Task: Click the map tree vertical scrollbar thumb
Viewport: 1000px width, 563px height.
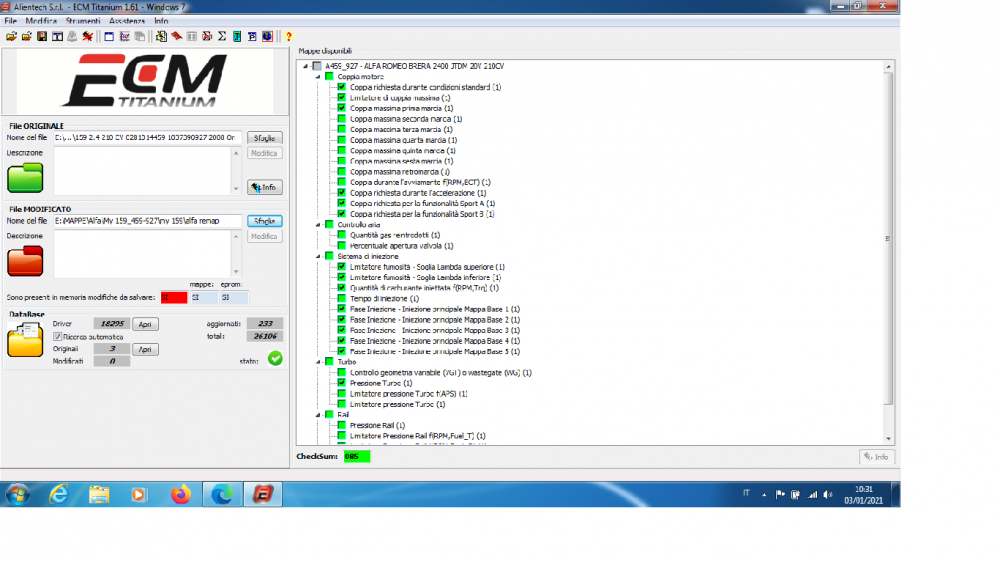Action: coord(888,238)
